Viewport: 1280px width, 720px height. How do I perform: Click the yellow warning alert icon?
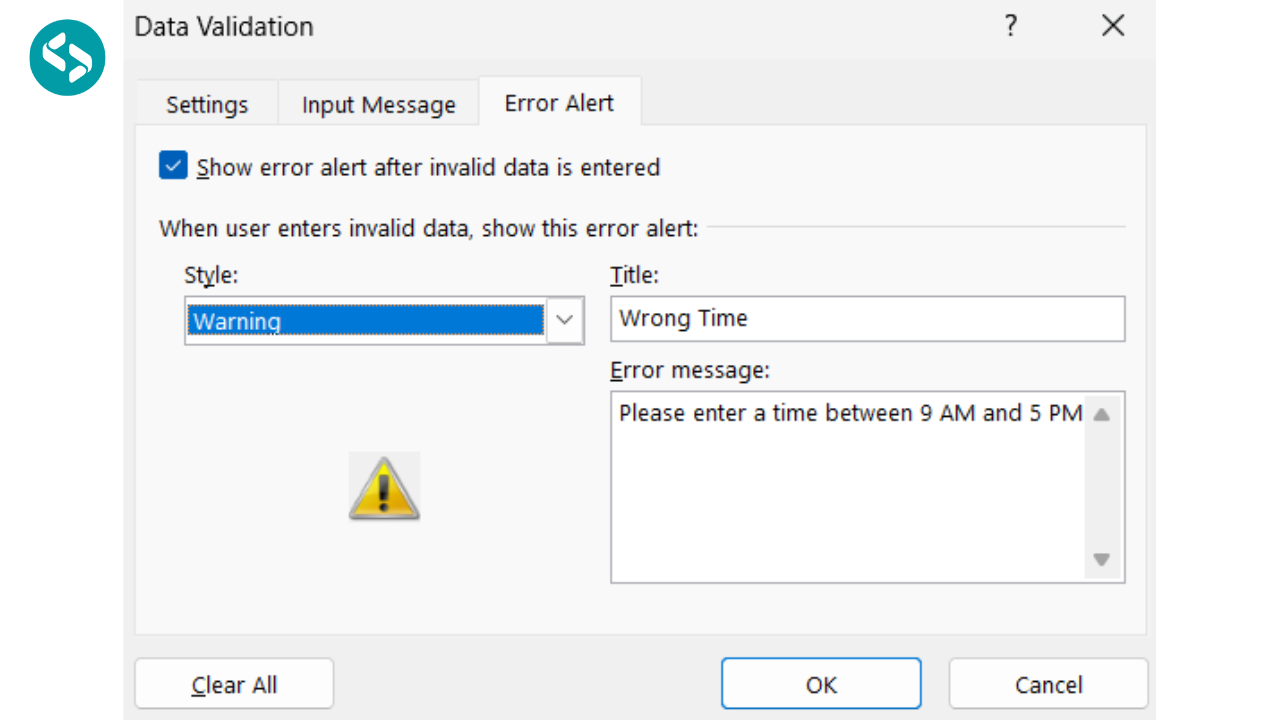pyautogui.click(x=383, y=487)
